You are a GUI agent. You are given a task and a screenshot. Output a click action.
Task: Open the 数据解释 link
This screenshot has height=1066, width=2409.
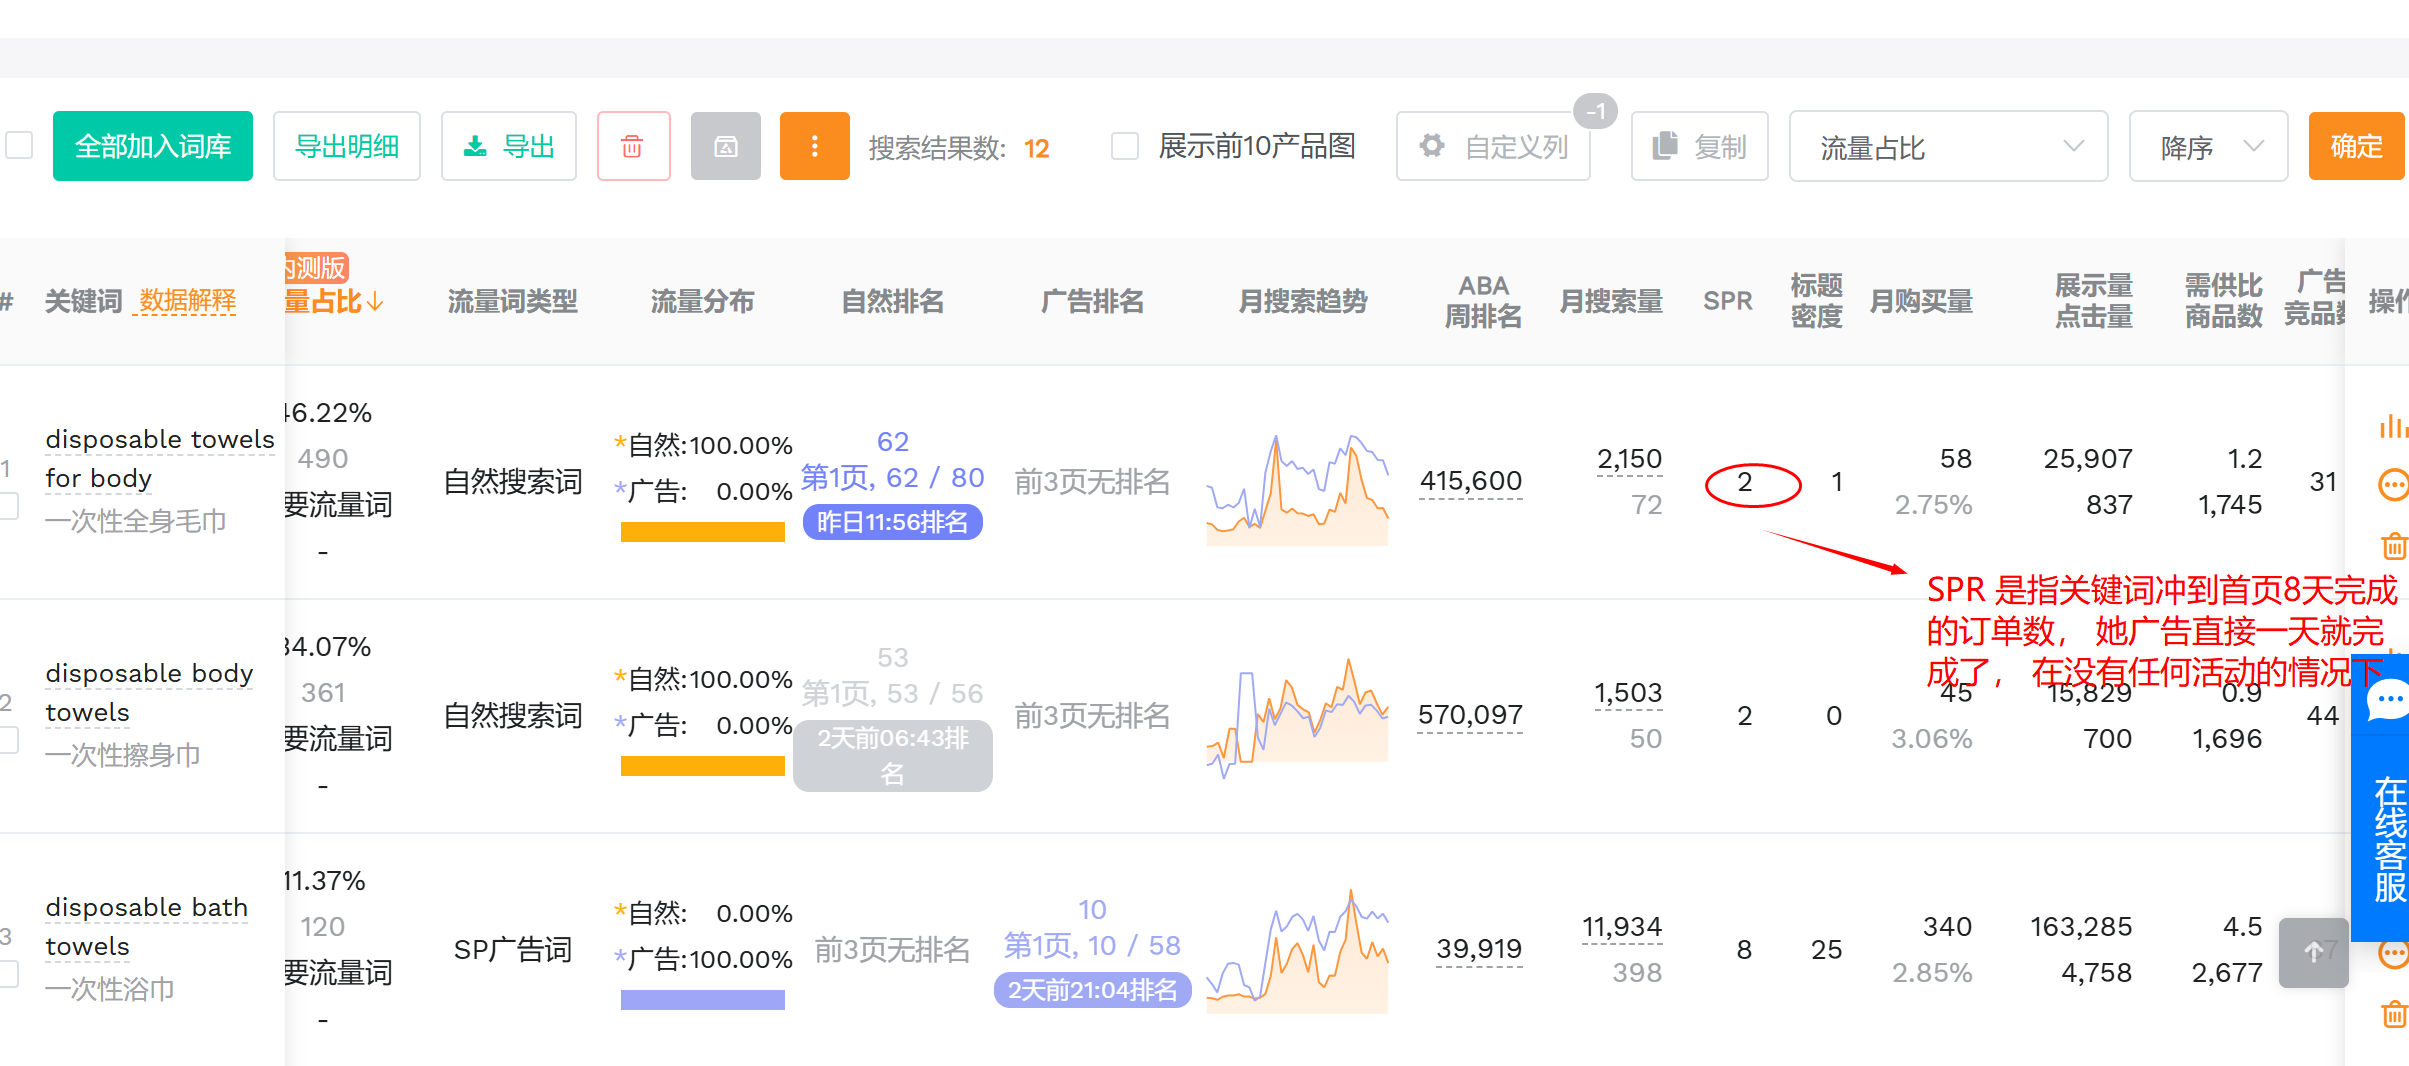[x=187, y=301]
